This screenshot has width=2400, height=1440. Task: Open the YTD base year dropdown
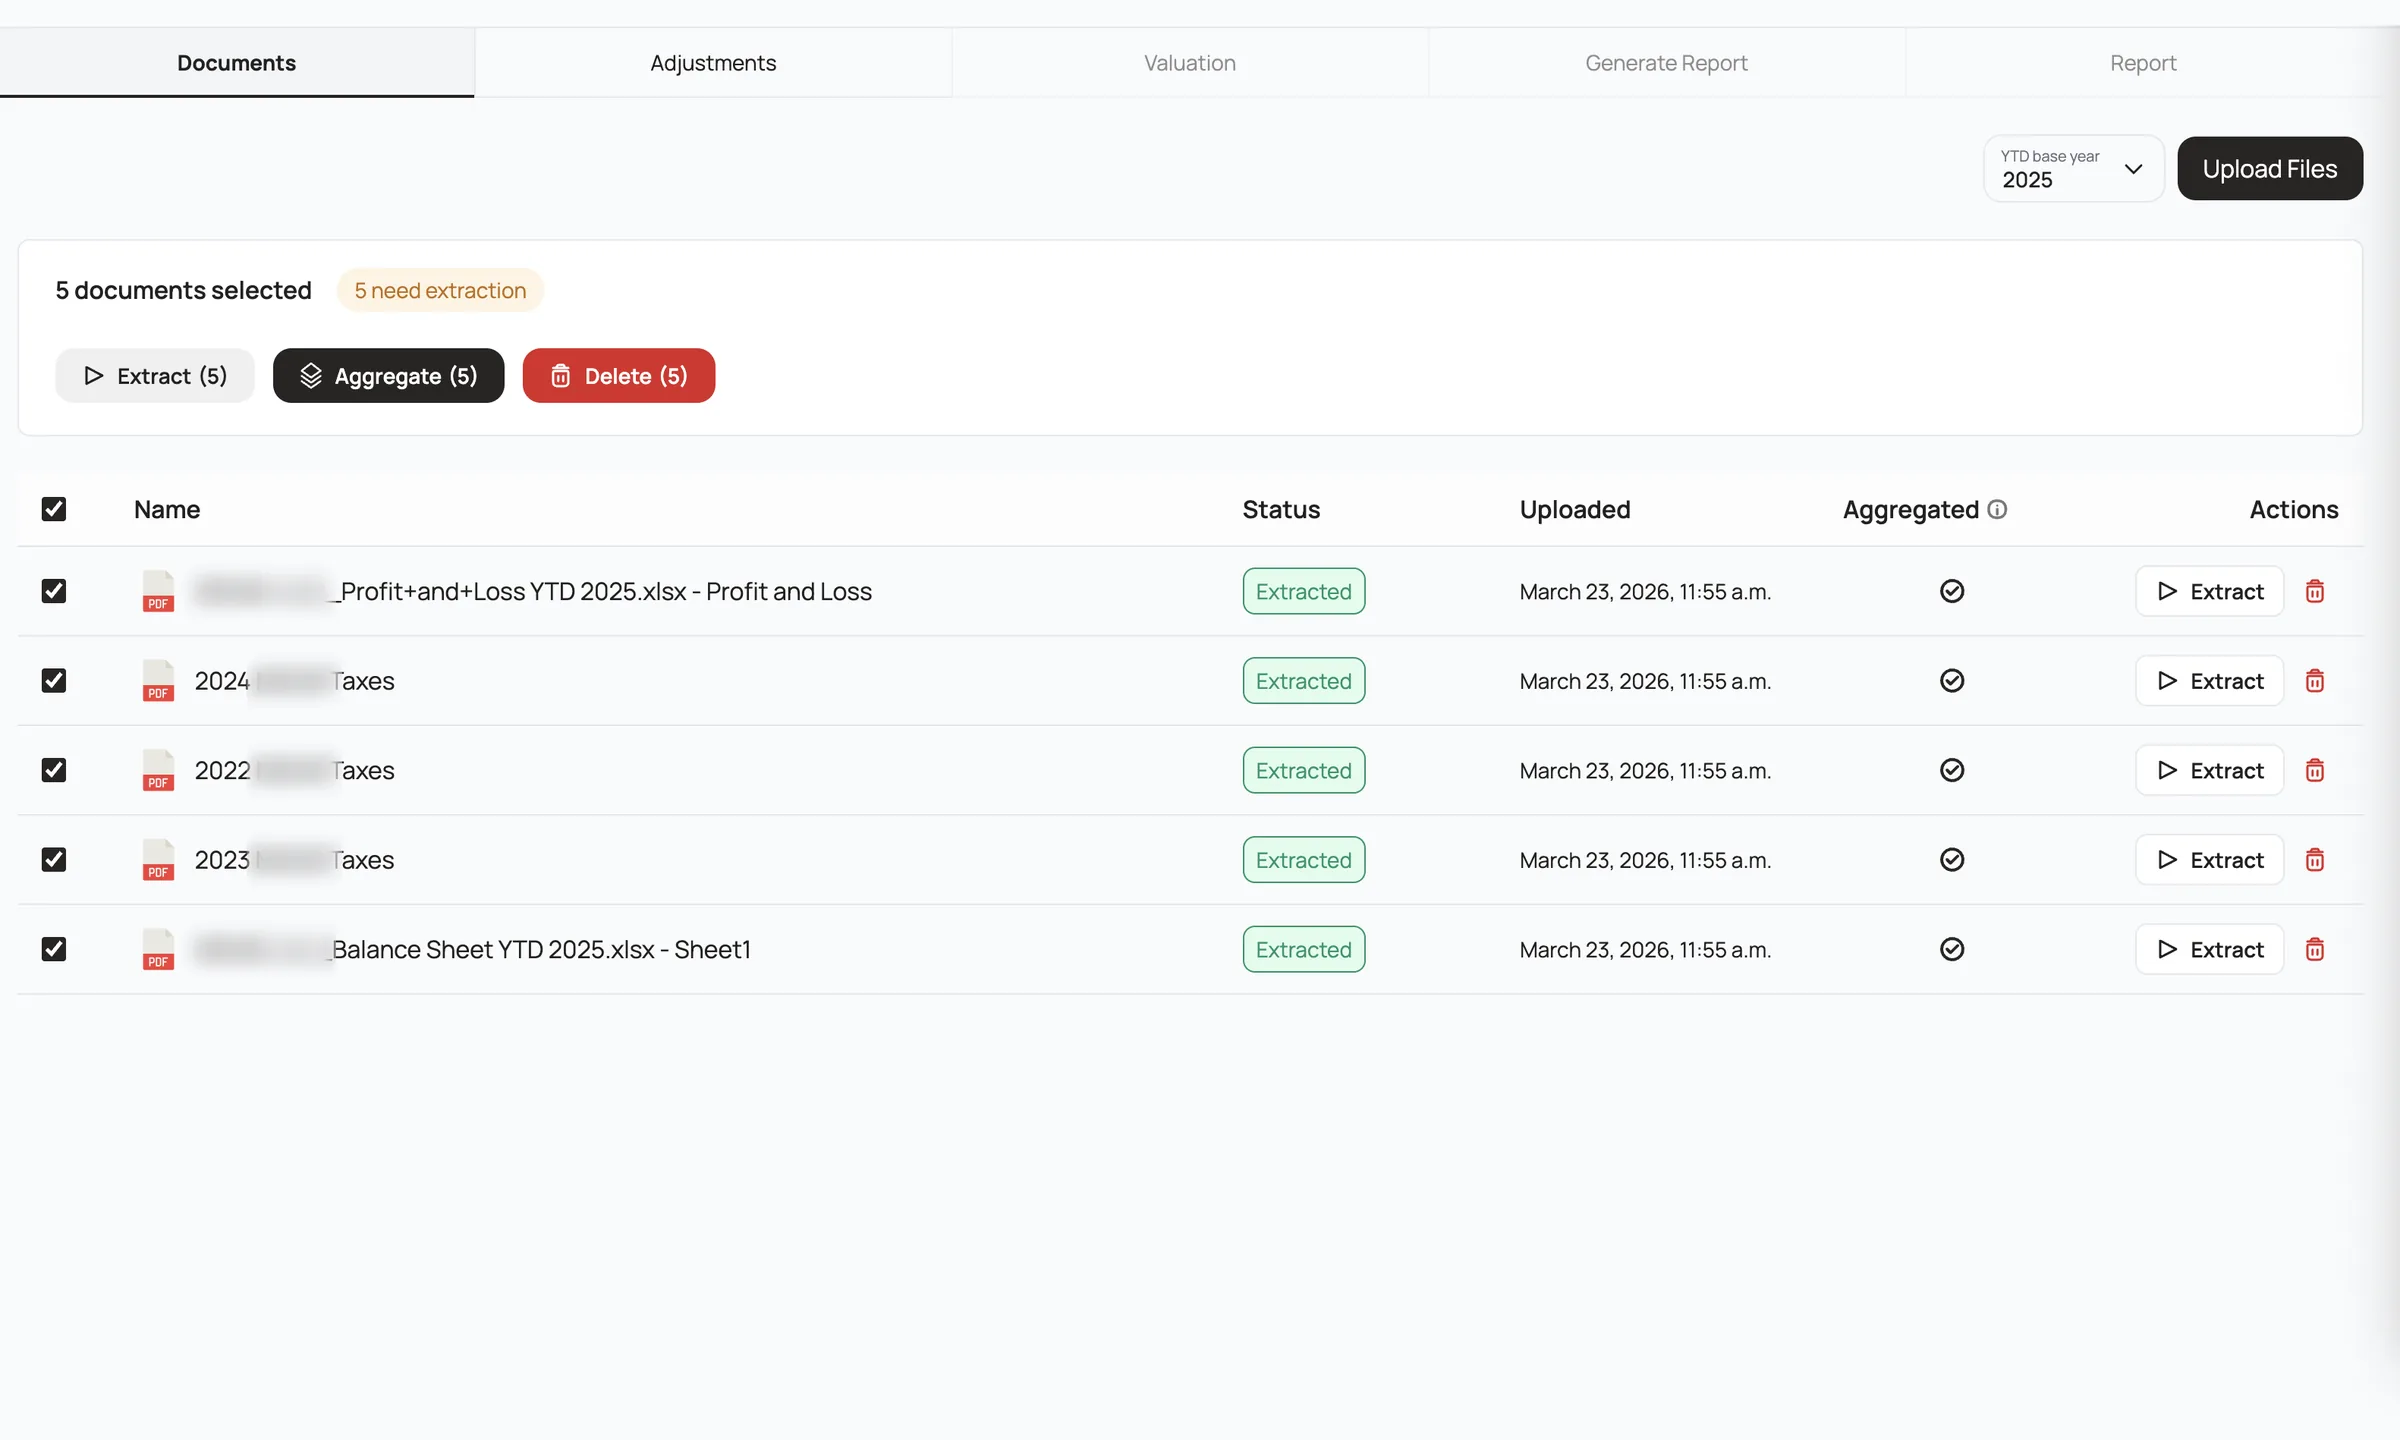[x=2074, y=168]
